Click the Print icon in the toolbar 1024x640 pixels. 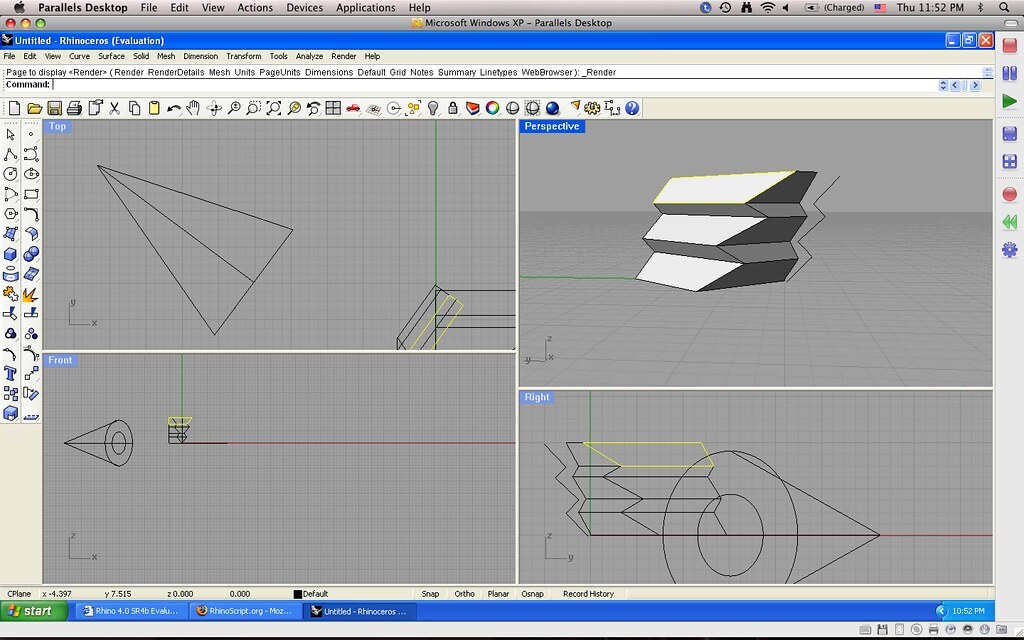74,108
